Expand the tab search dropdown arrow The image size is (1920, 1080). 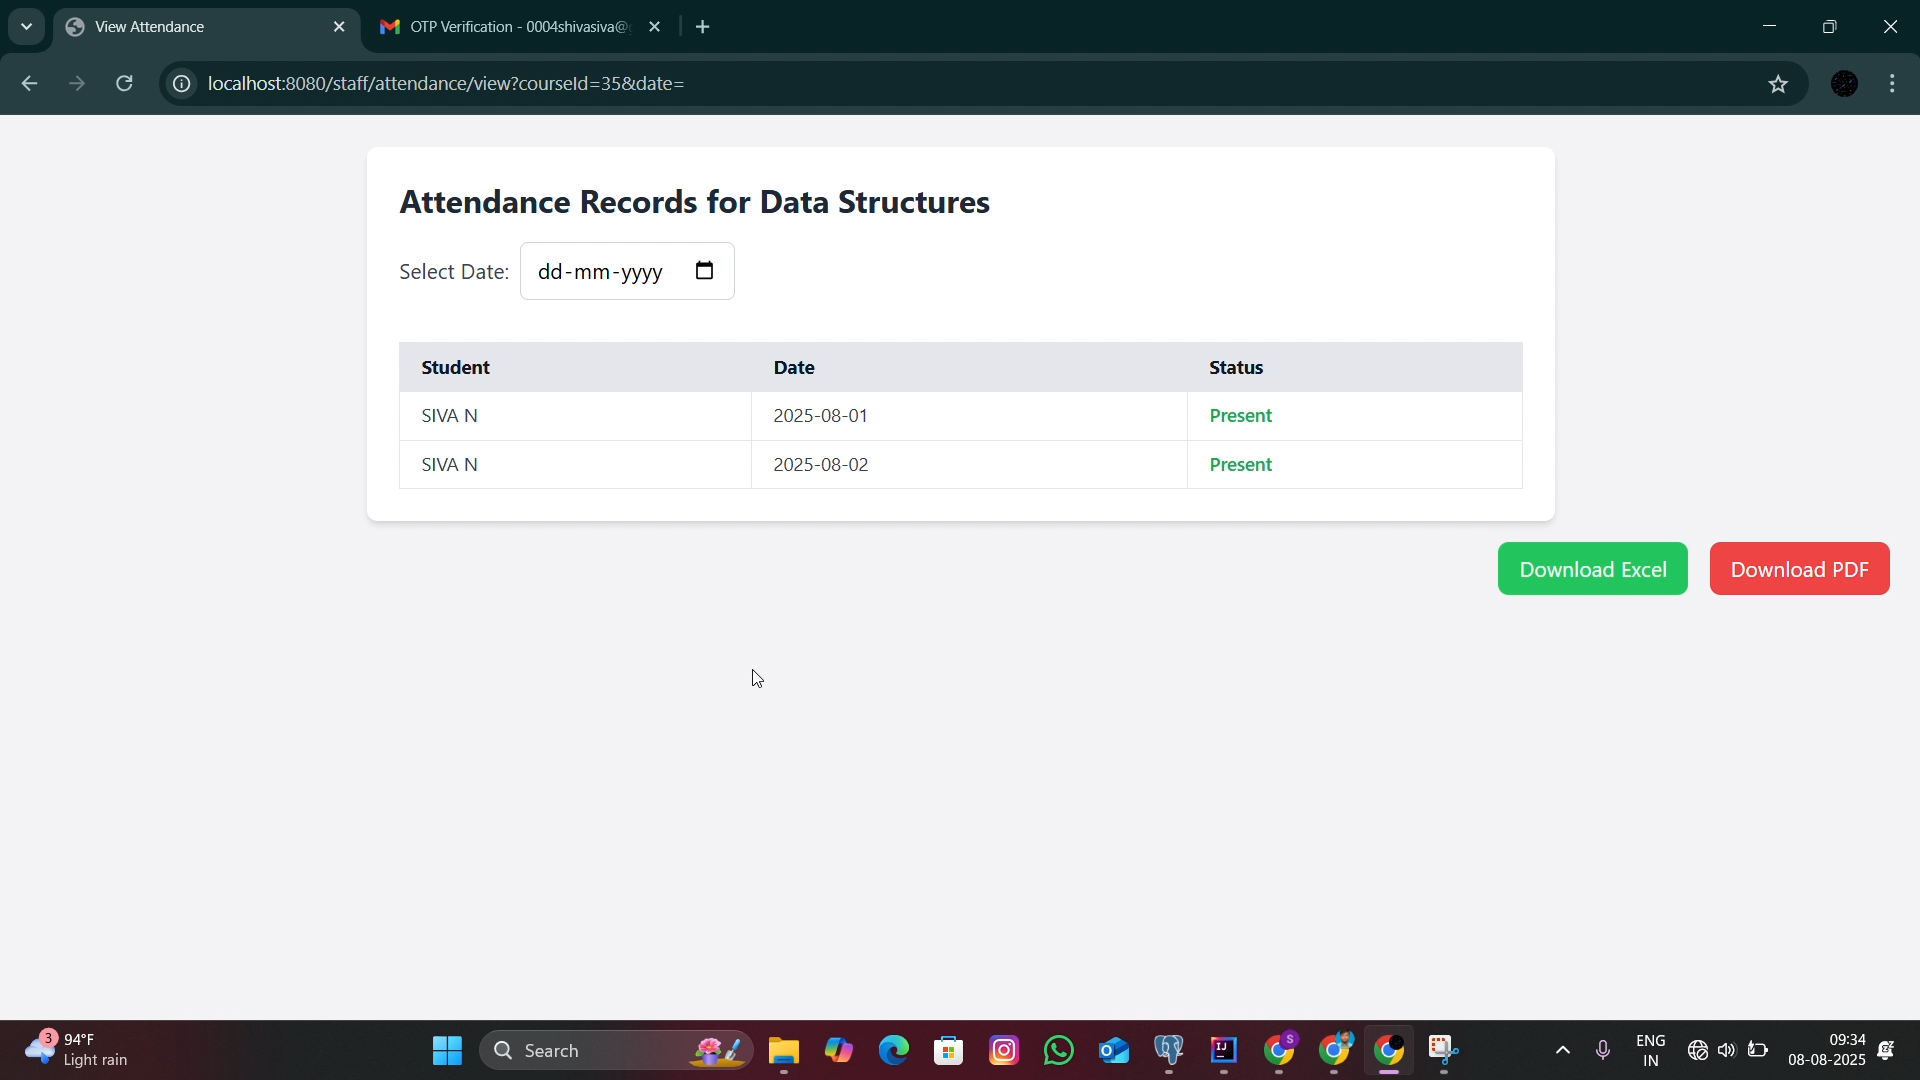point(26,27)
